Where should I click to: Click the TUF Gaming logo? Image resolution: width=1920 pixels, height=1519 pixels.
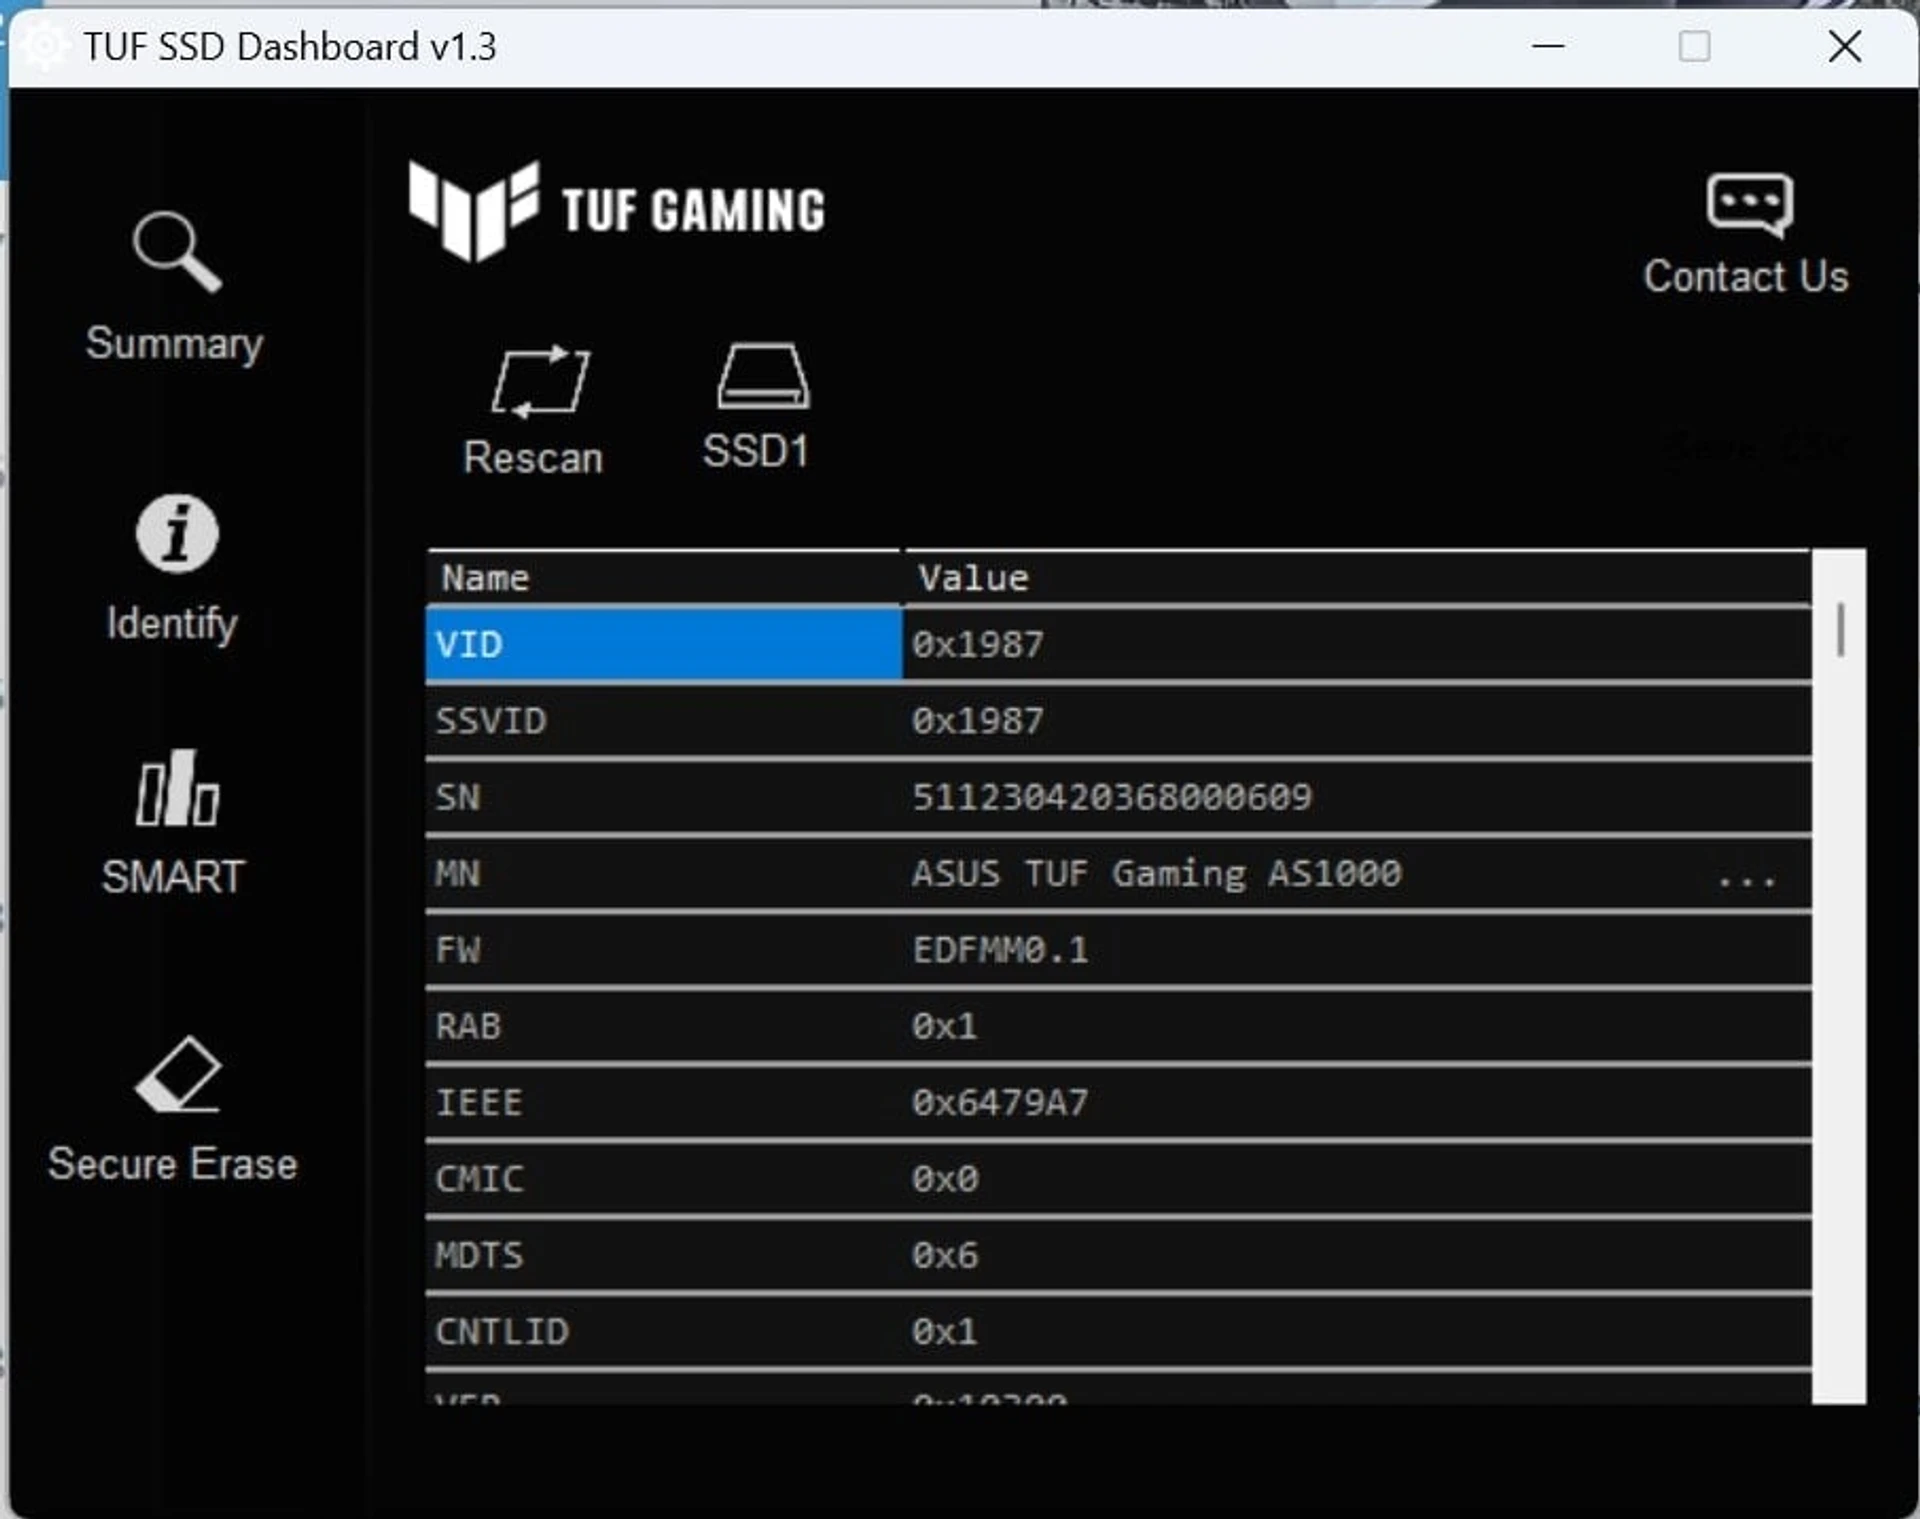(617, 211)
